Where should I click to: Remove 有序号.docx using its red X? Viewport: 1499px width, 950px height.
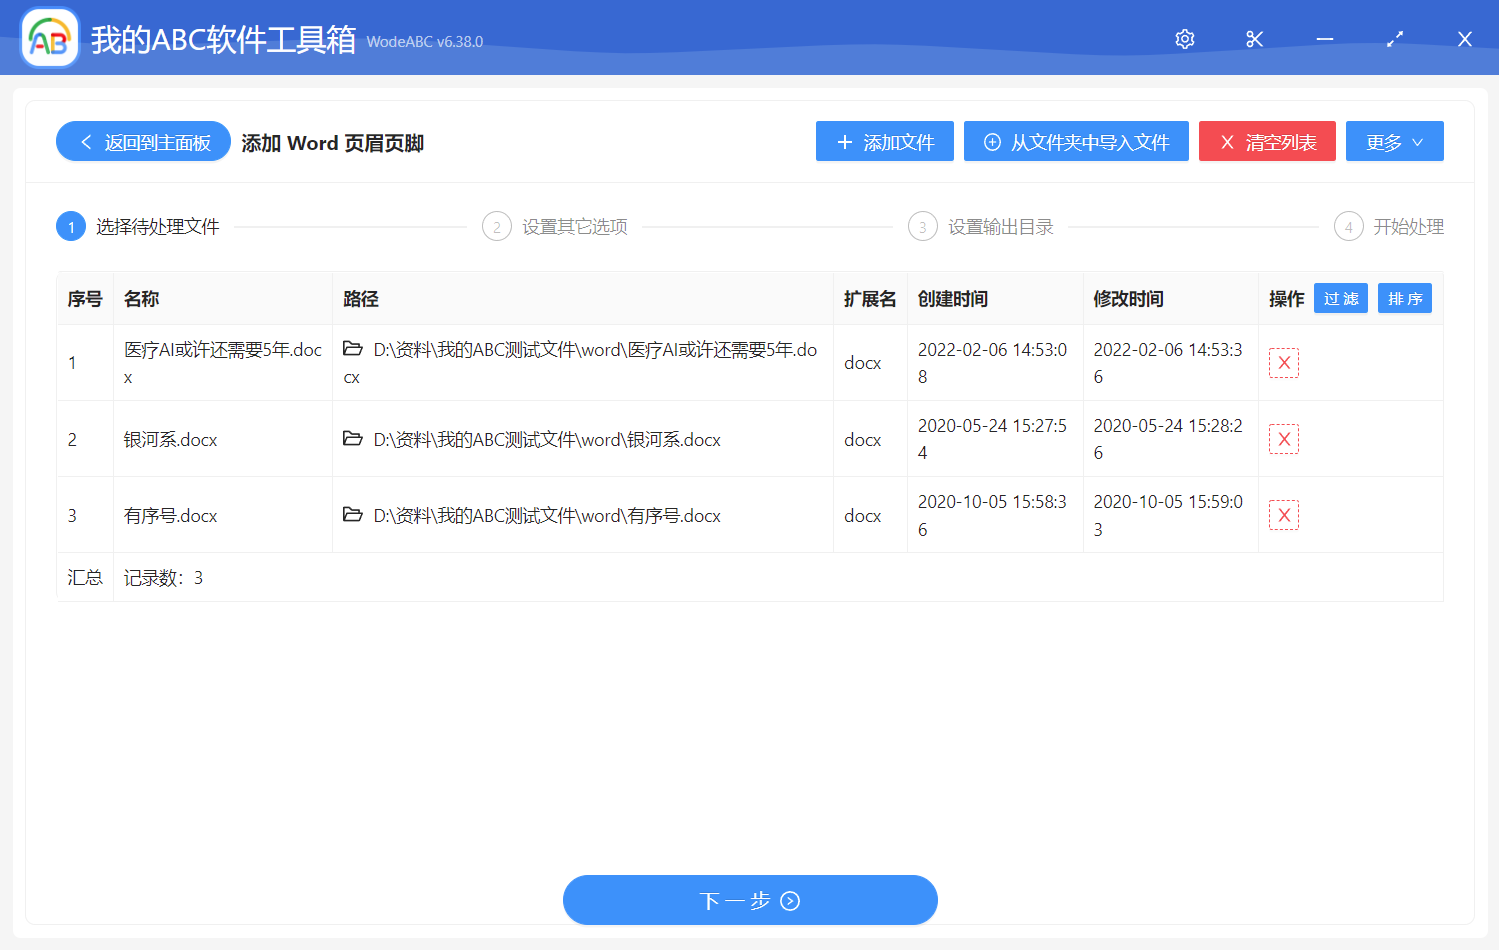point(1284,515)
